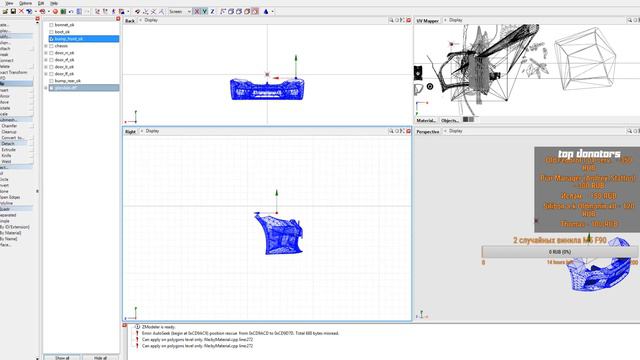Toggle the bonnet_ok visibility checkbox

click(x=51, y=25)
